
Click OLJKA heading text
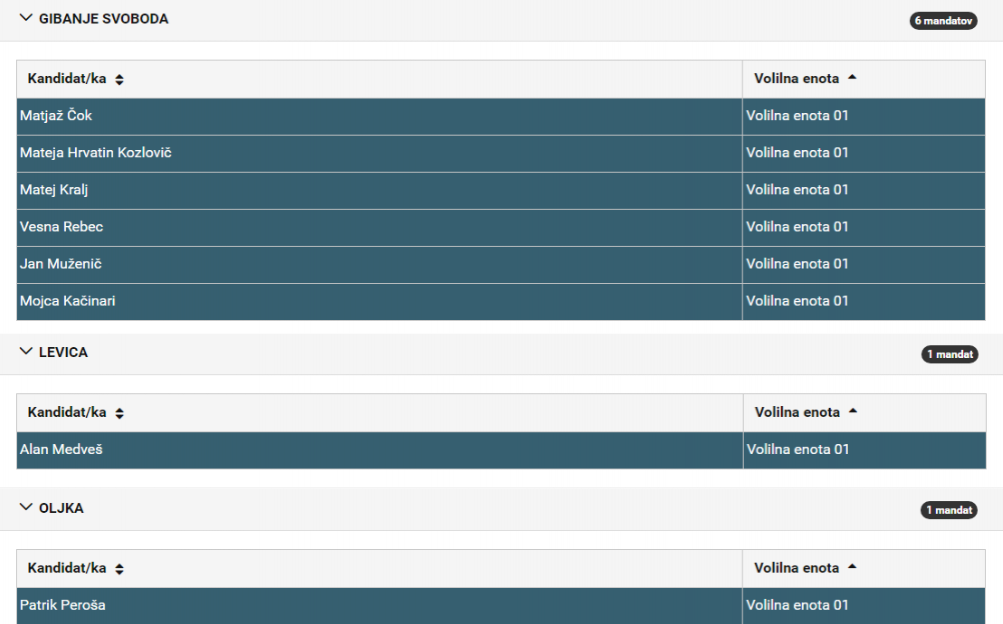61,508
